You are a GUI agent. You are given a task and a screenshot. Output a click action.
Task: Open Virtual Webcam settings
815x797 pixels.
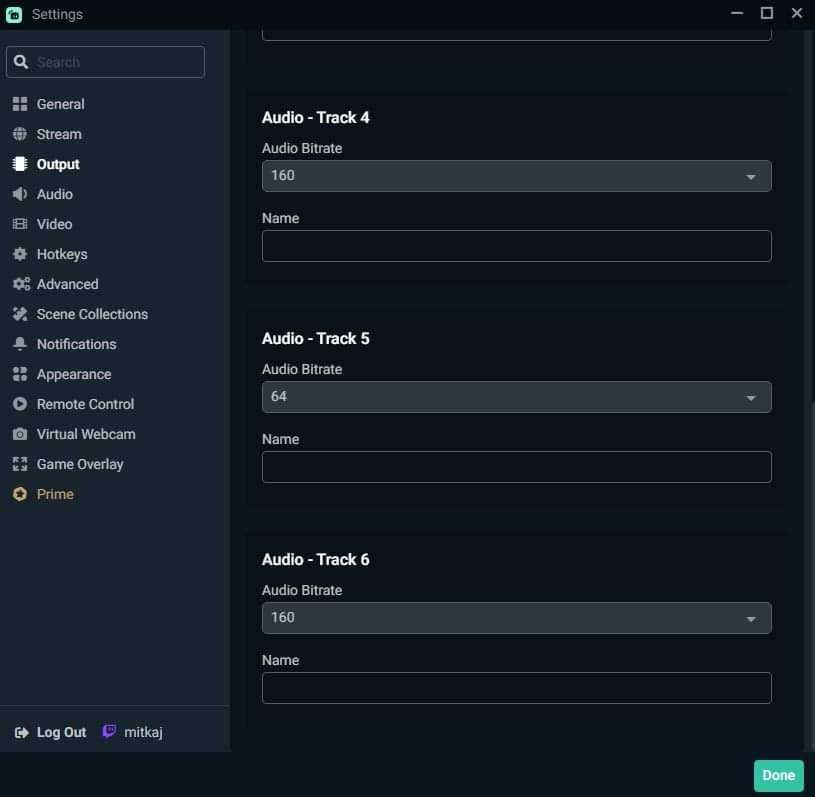point(86,434)
